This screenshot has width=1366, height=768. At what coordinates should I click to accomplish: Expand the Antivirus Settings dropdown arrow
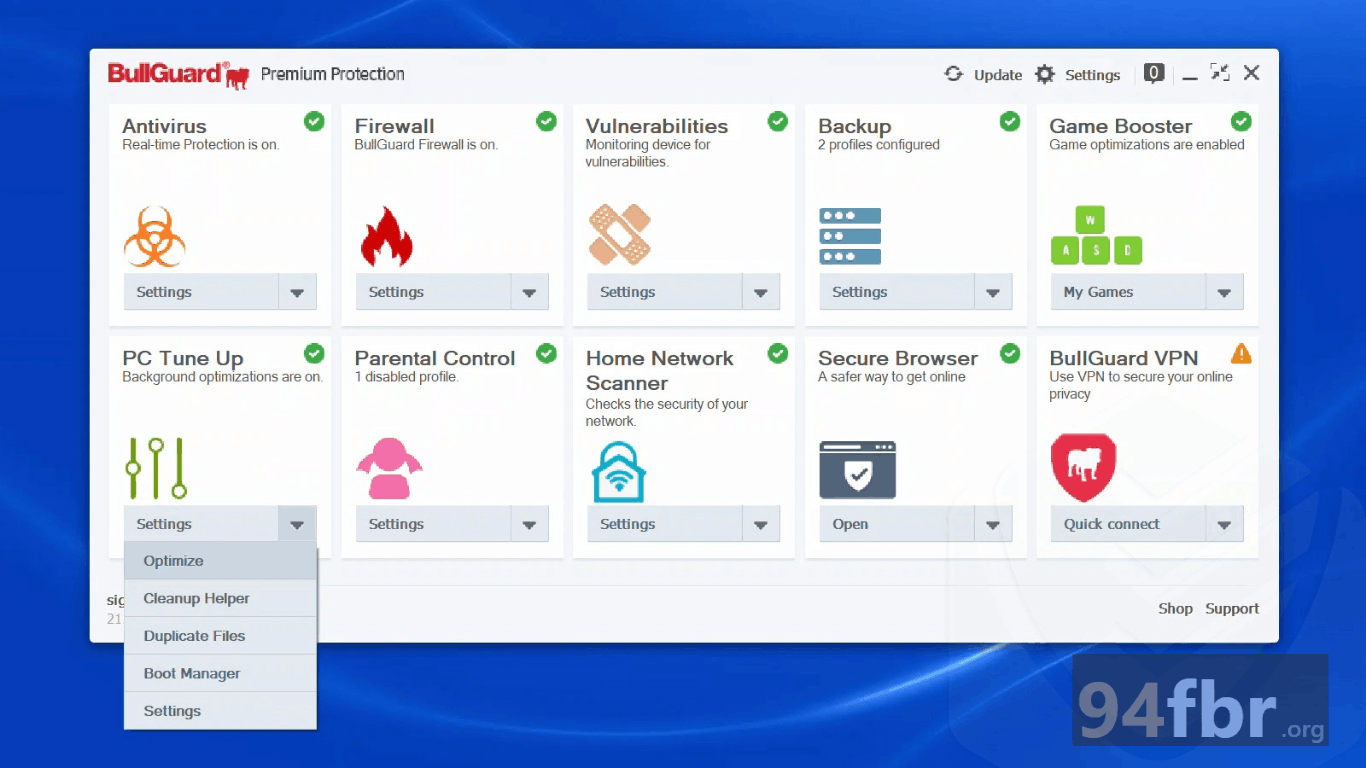point(297,292)
